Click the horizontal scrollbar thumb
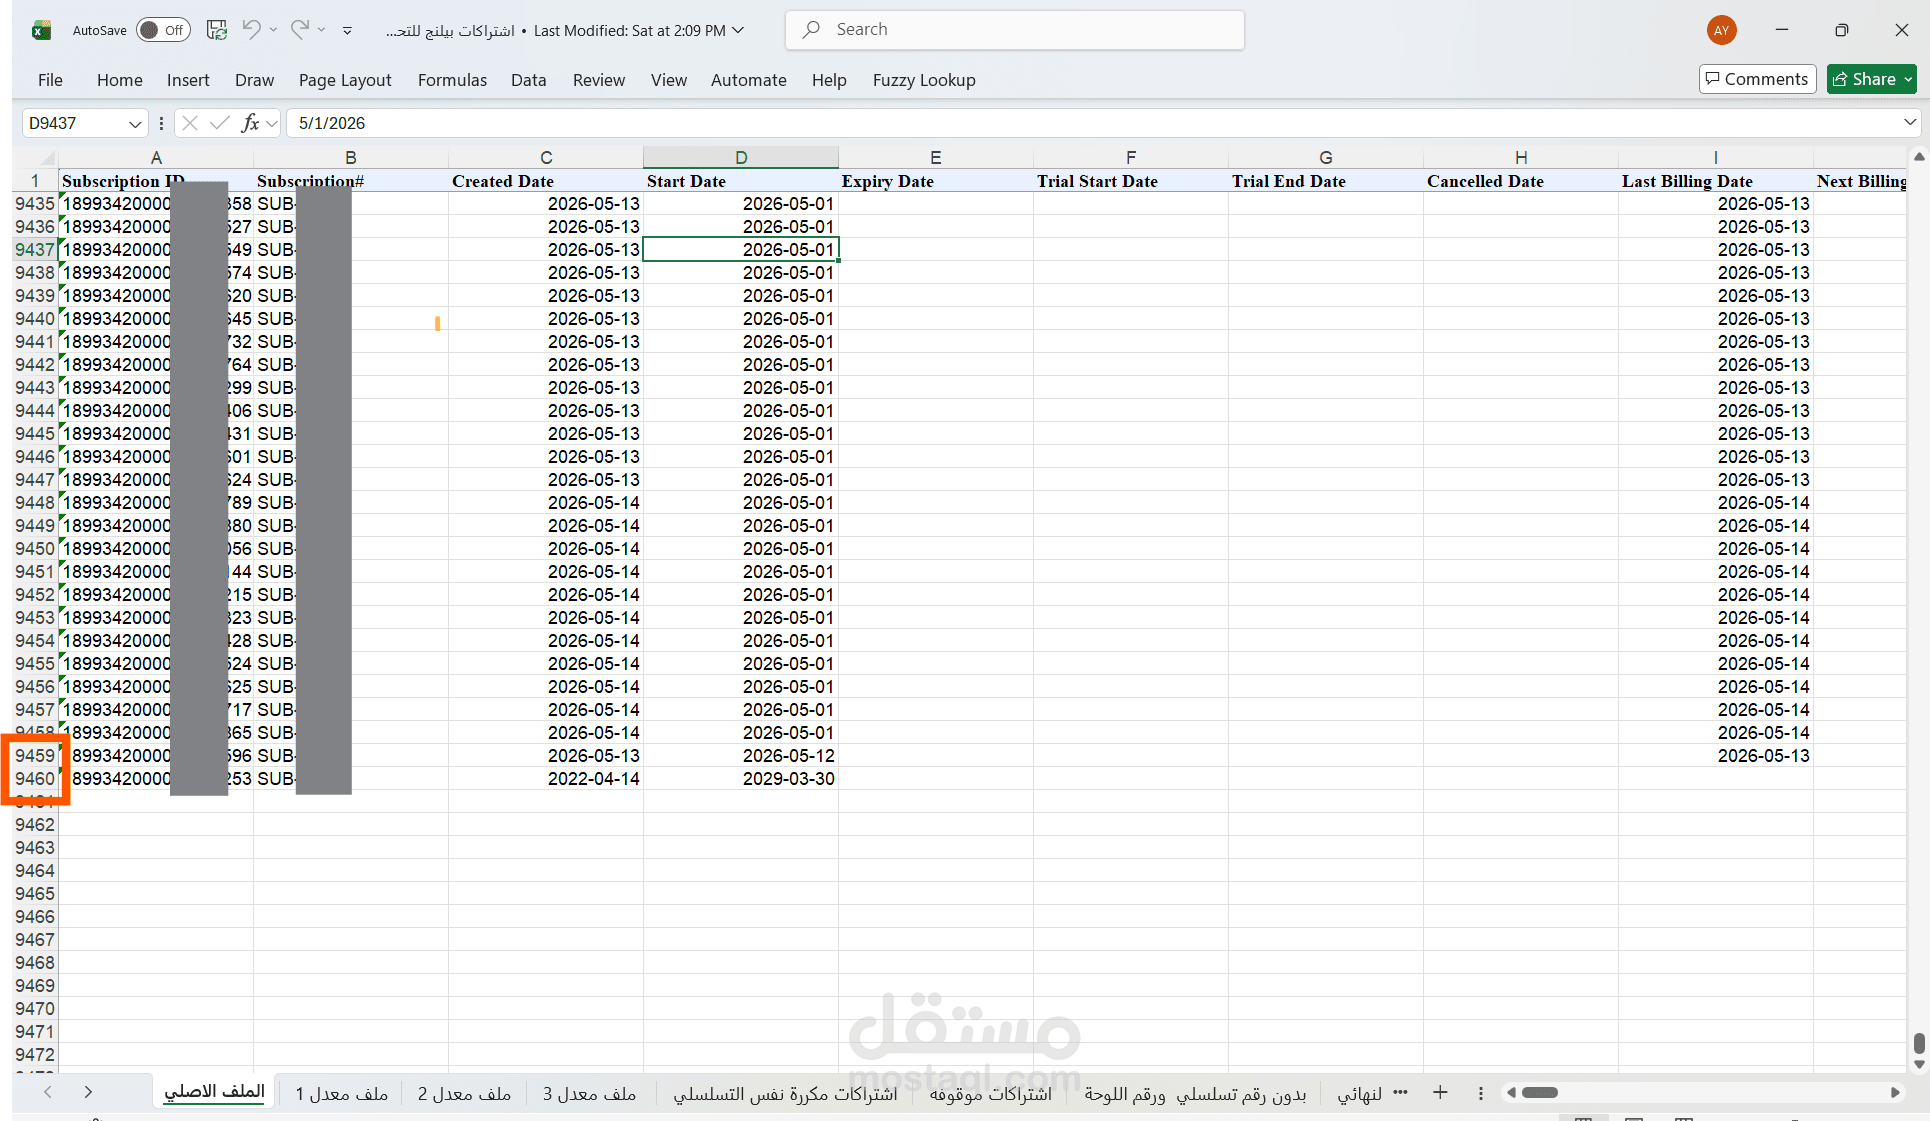The image size is (1930, 1121). pyautogui.click(x=1540, y=1093)
